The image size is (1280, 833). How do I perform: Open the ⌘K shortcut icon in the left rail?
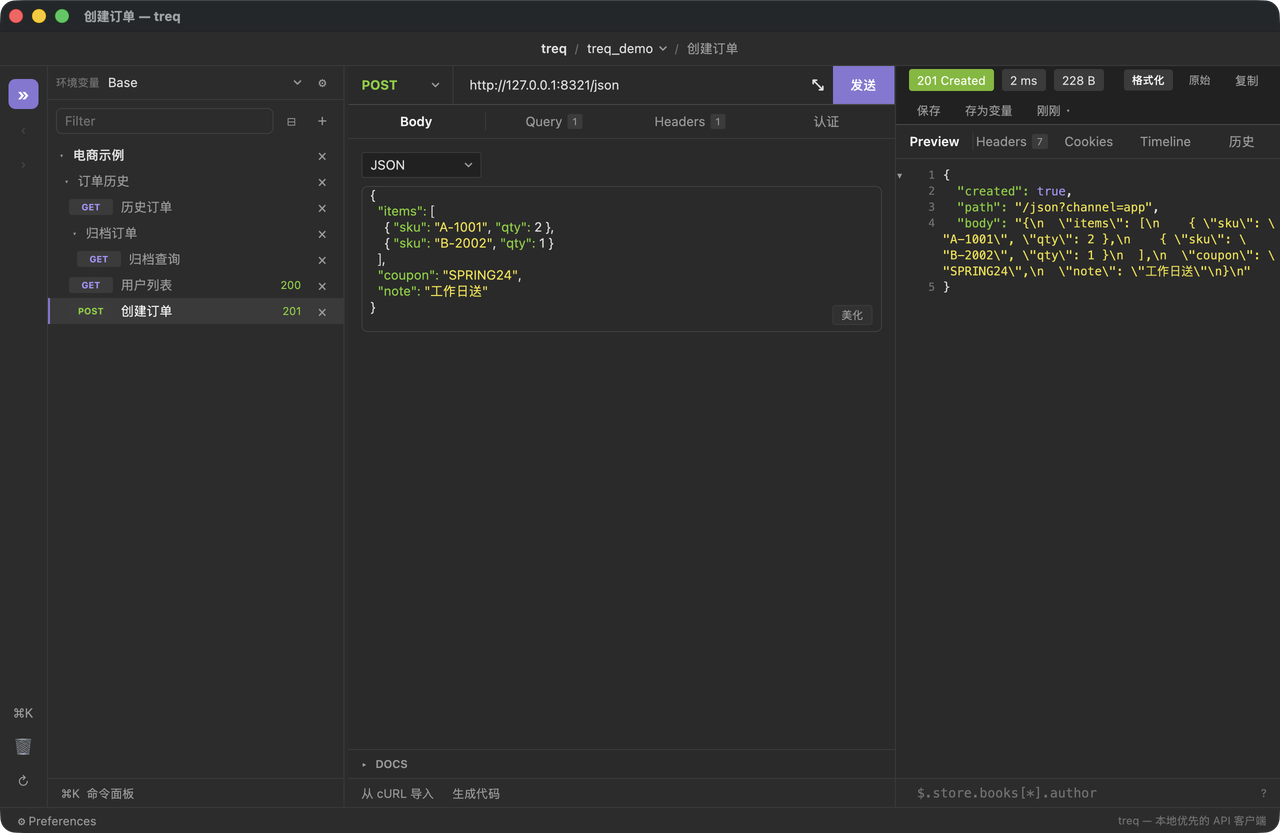click(x=23, y=713)
